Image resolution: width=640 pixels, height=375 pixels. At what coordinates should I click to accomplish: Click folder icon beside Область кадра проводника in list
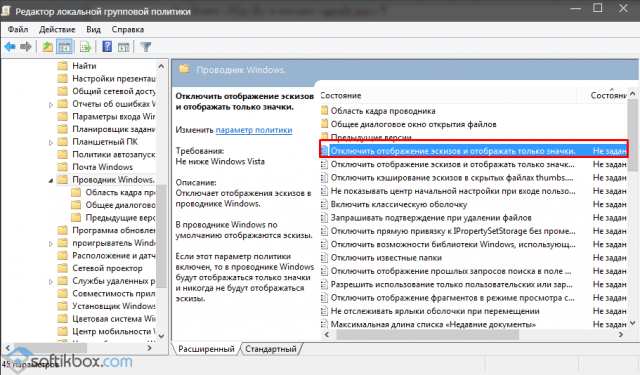pos(324,111)
